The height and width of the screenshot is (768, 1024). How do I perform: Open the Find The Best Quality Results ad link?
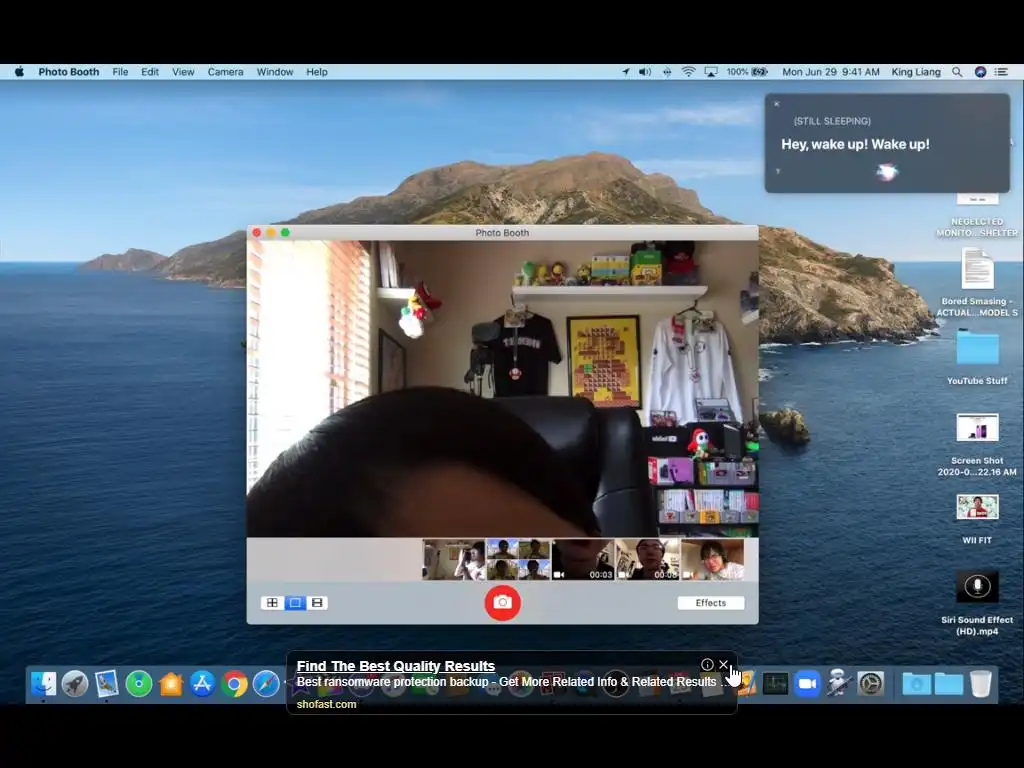tap(396, 666)
